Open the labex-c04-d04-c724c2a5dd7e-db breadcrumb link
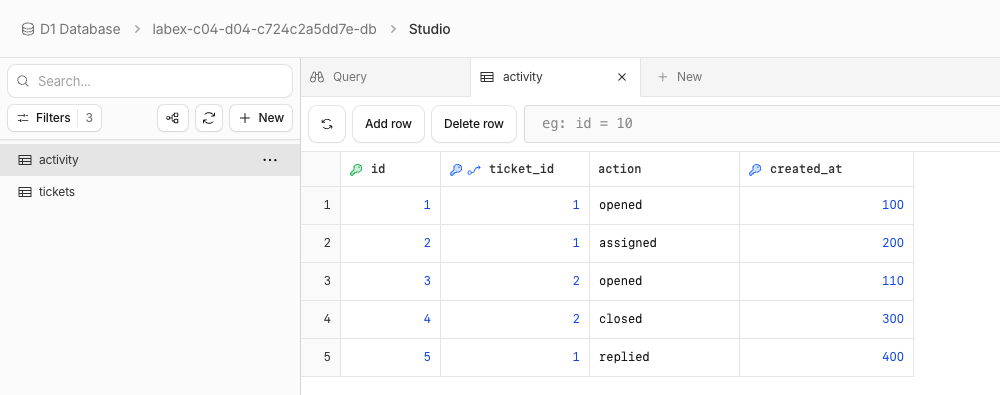The height and width of the screenshot is (395, 1000). coord(264,29)
